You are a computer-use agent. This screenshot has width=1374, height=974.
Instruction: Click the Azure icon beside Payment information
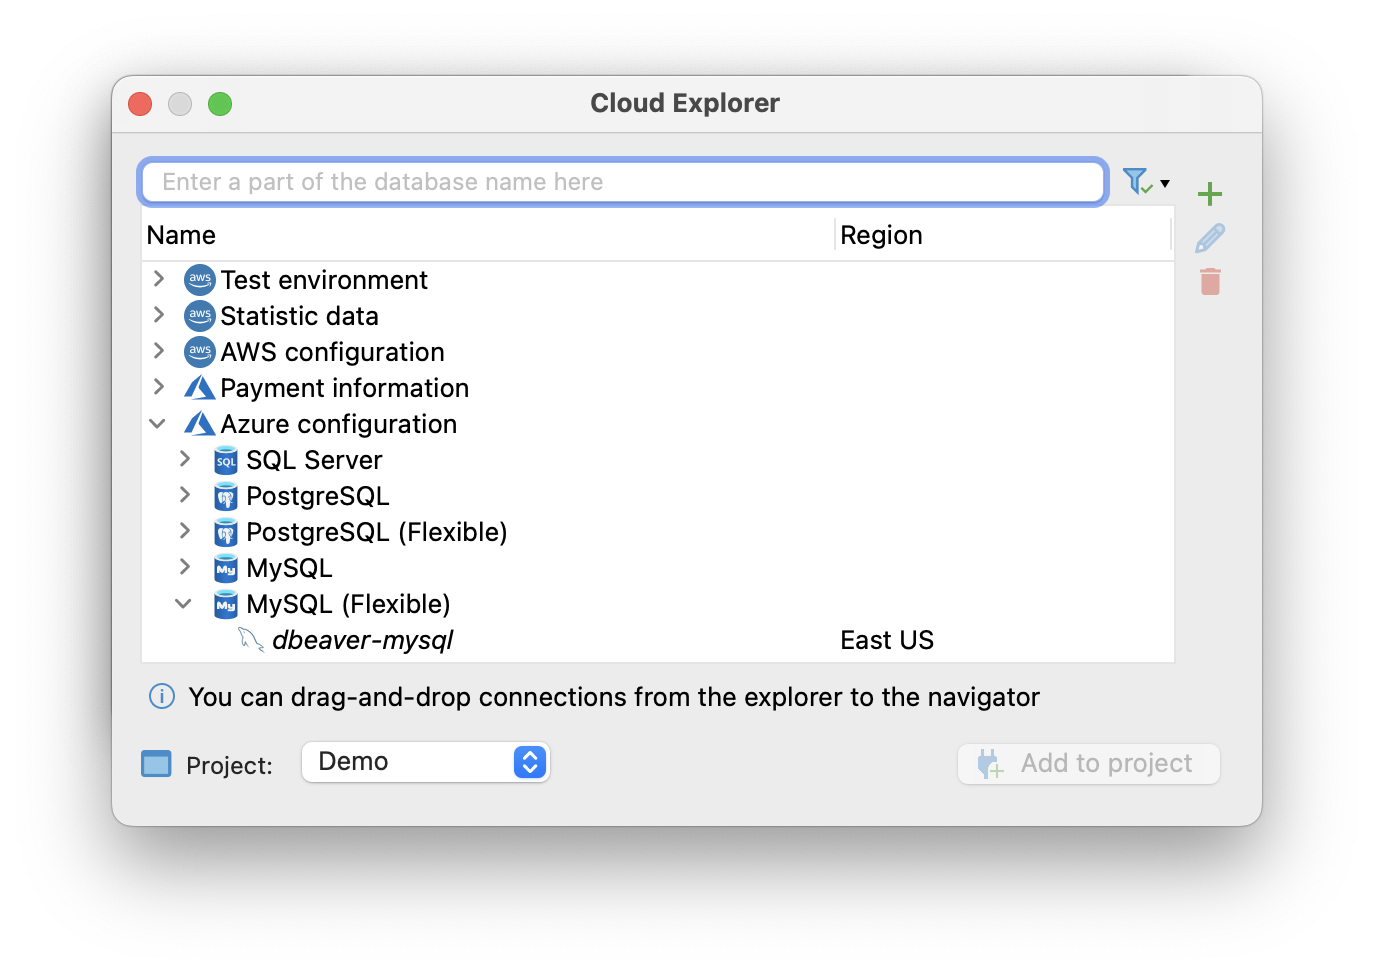[200, 388]
